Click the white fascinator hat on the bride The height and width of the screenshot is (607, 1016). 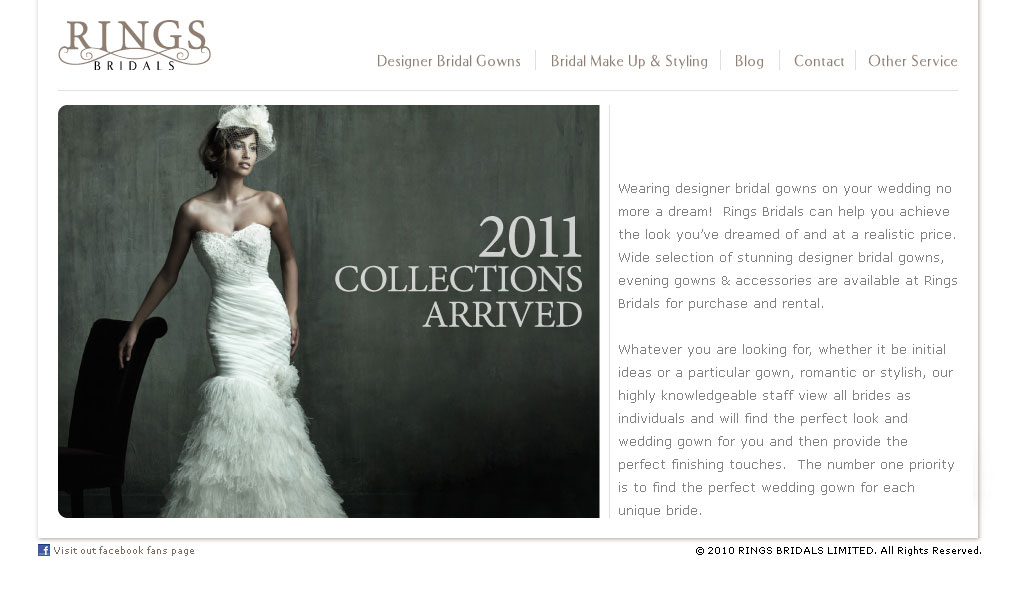coord(247,126)
